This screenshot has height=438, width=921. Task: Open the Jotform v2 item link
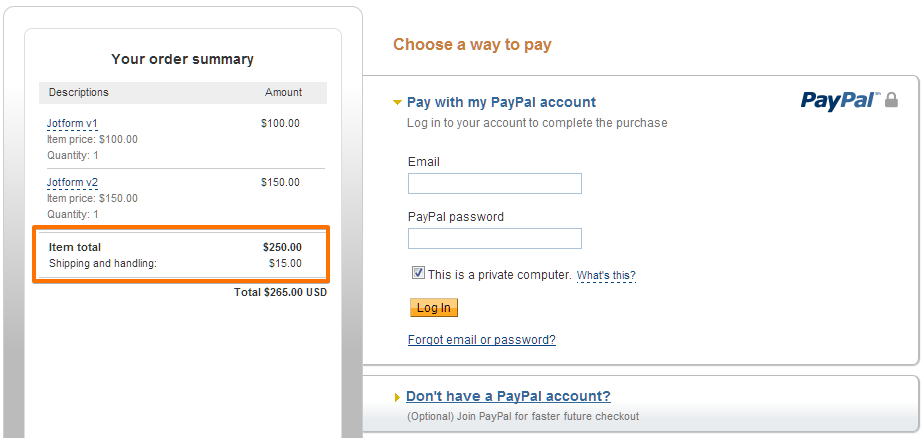(72, 183)
